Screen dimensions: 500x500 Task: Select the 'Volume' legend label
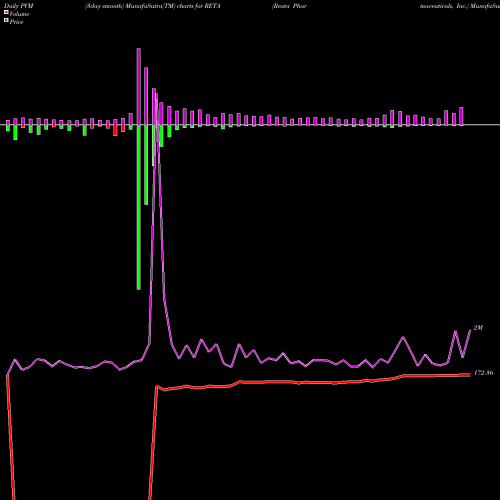(x=19, y=14)
